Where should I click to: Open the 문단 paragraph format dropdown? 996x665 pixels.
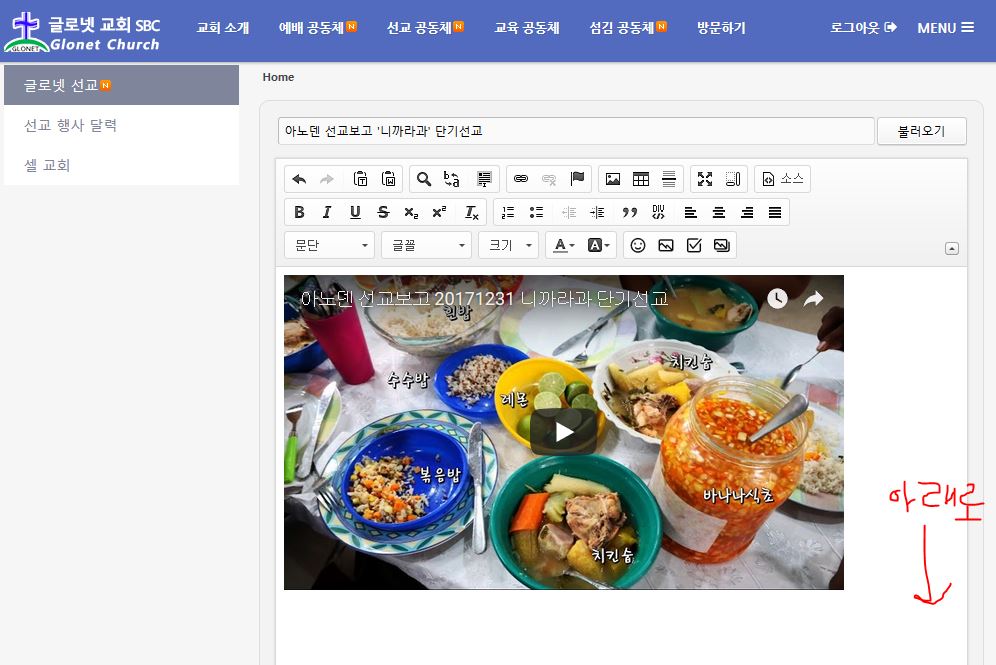tap(330, 245)
